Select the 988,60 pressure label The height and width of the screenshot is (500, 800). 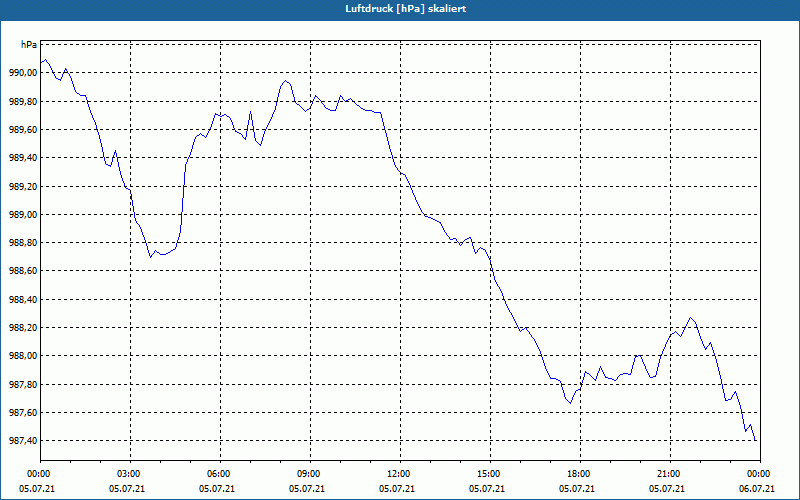[23, 271]
